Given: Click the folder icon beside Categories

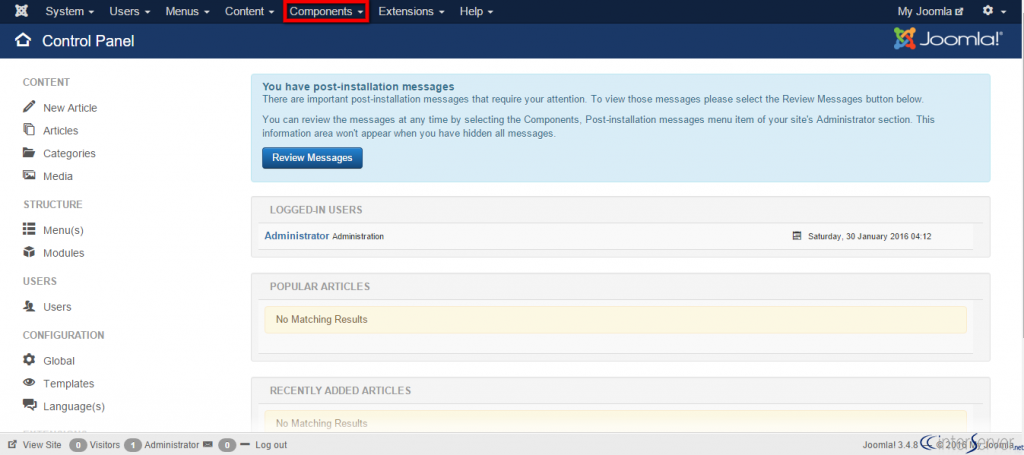Looking at the screenshot, I should click(29, 153).
